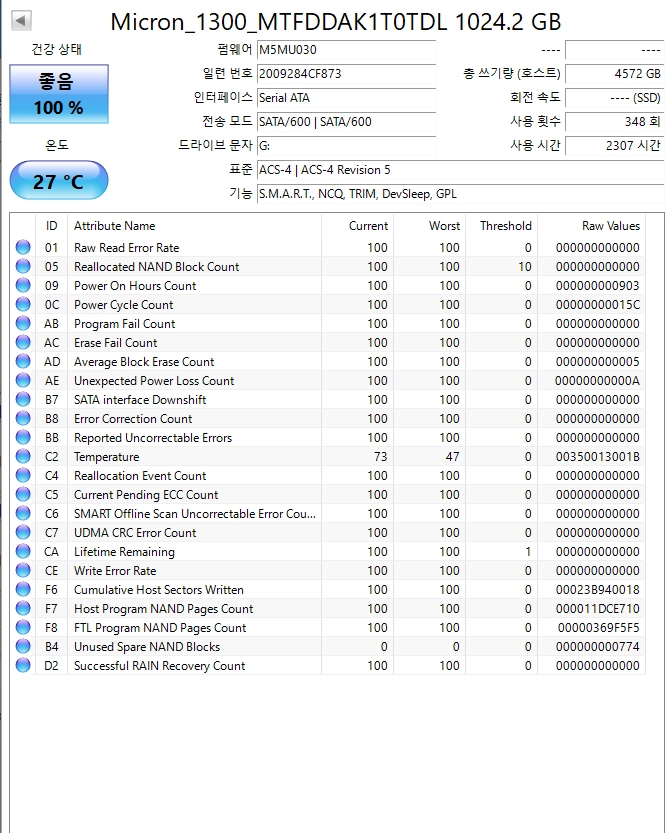Click the drive title Micron_1300_MTFDDAK1T0TDL 1024.2 GB
The width and height of the screenshot is (670, 833).
point(335,22)
